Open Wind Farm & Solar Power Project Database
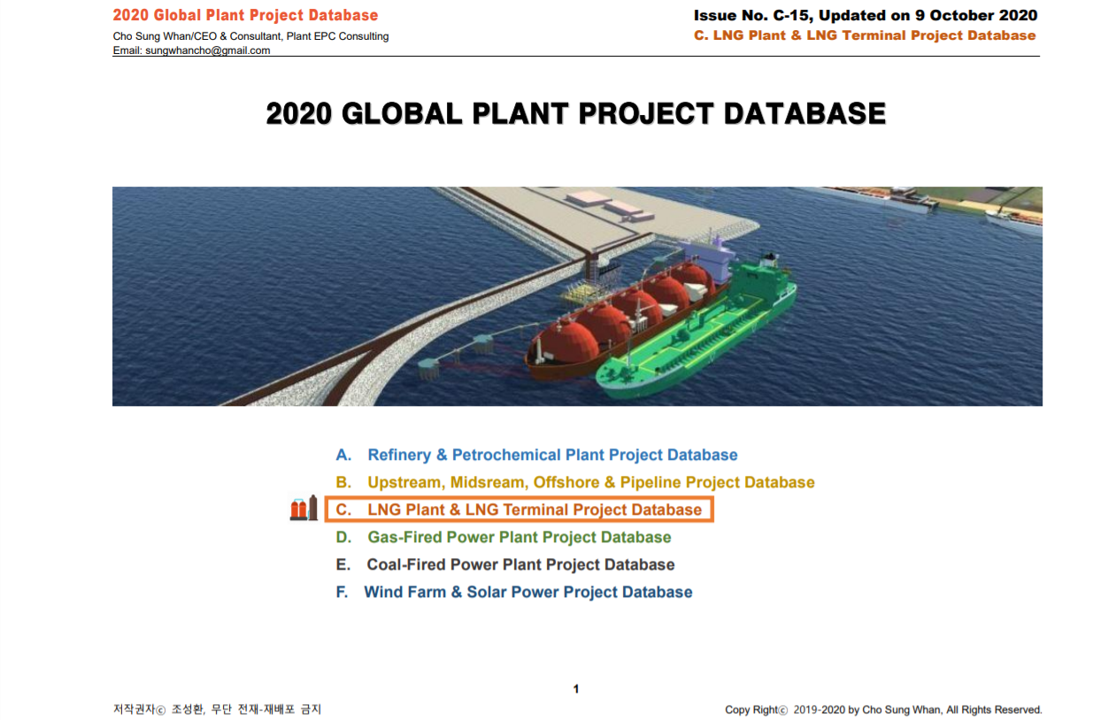Screen dimensions: 1116x720 (528, 592)
